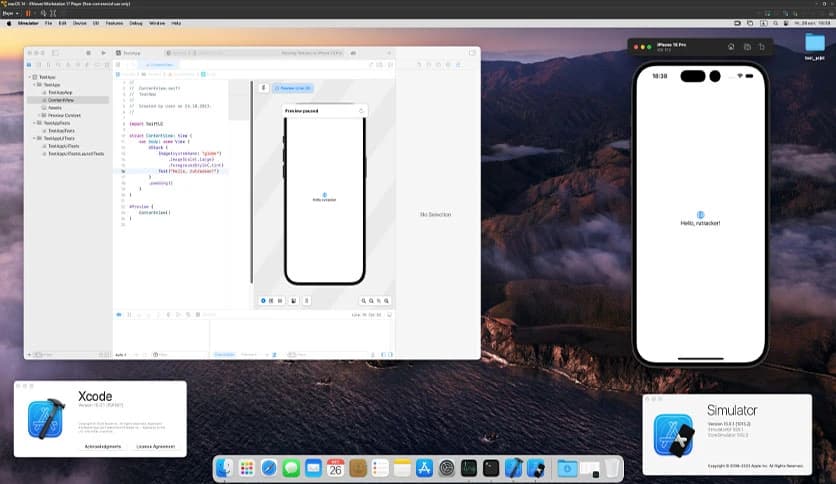This screenshot has height=484, width=836.
Task: Open Trash from the Dock
Action: [x=612, y=469]
